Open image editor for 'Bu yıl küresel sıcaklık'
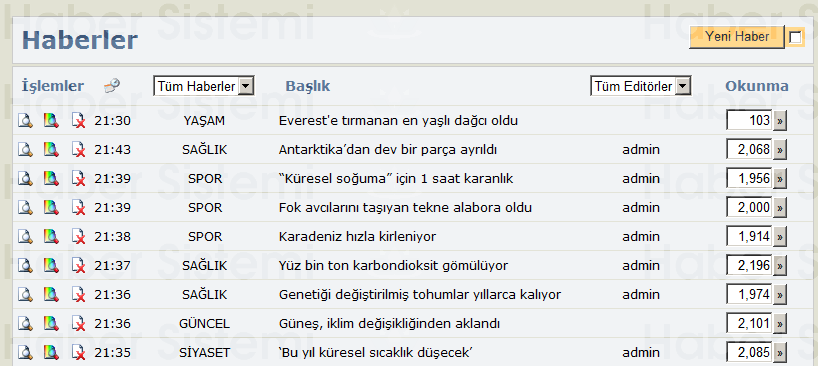Image resolution: width=818 pixels, height=366 pixels. (51, 353)
